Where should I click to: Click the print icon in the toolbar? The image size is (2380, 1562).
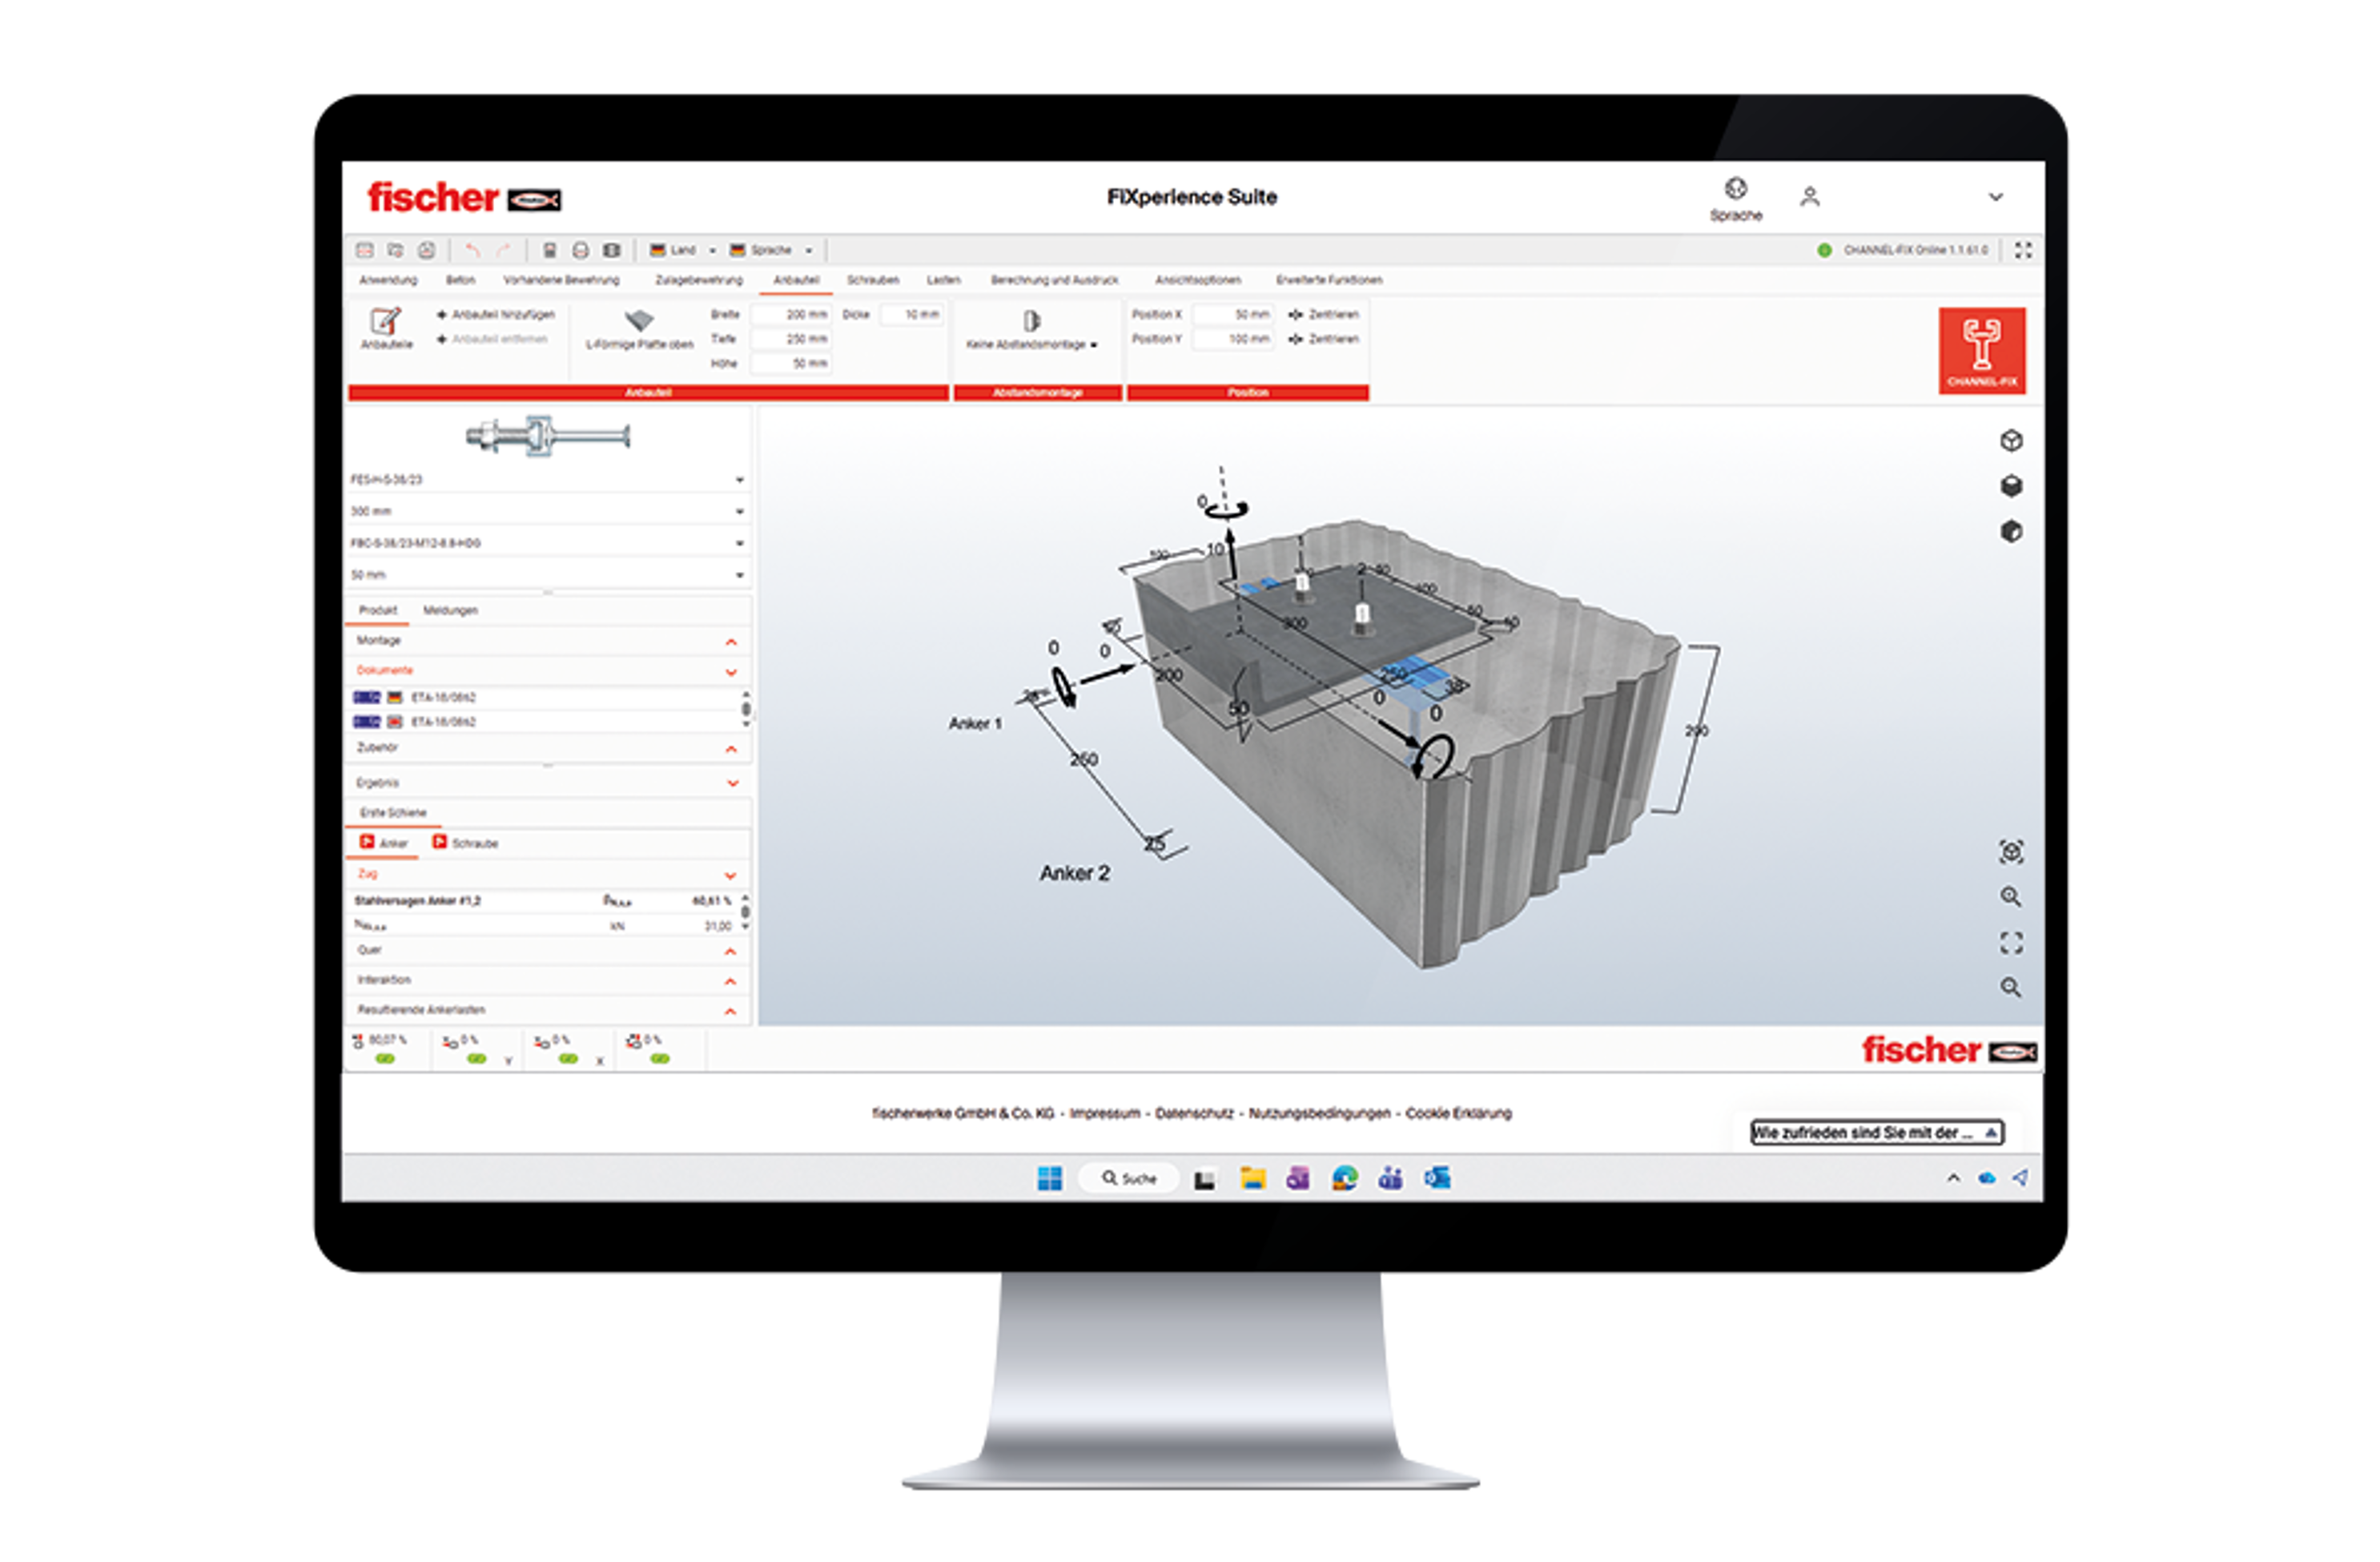(581, 250)
